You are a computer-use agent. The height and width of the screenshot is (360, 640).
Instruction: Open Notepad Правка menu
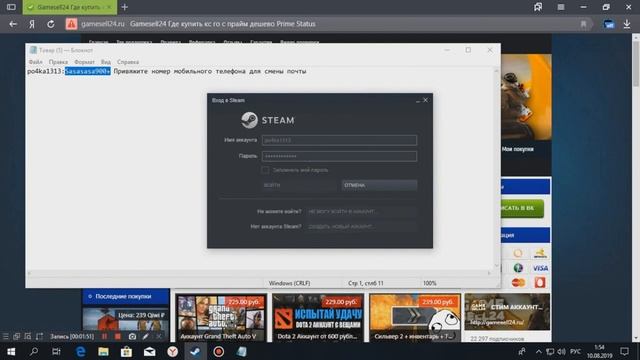coord(58,62)
